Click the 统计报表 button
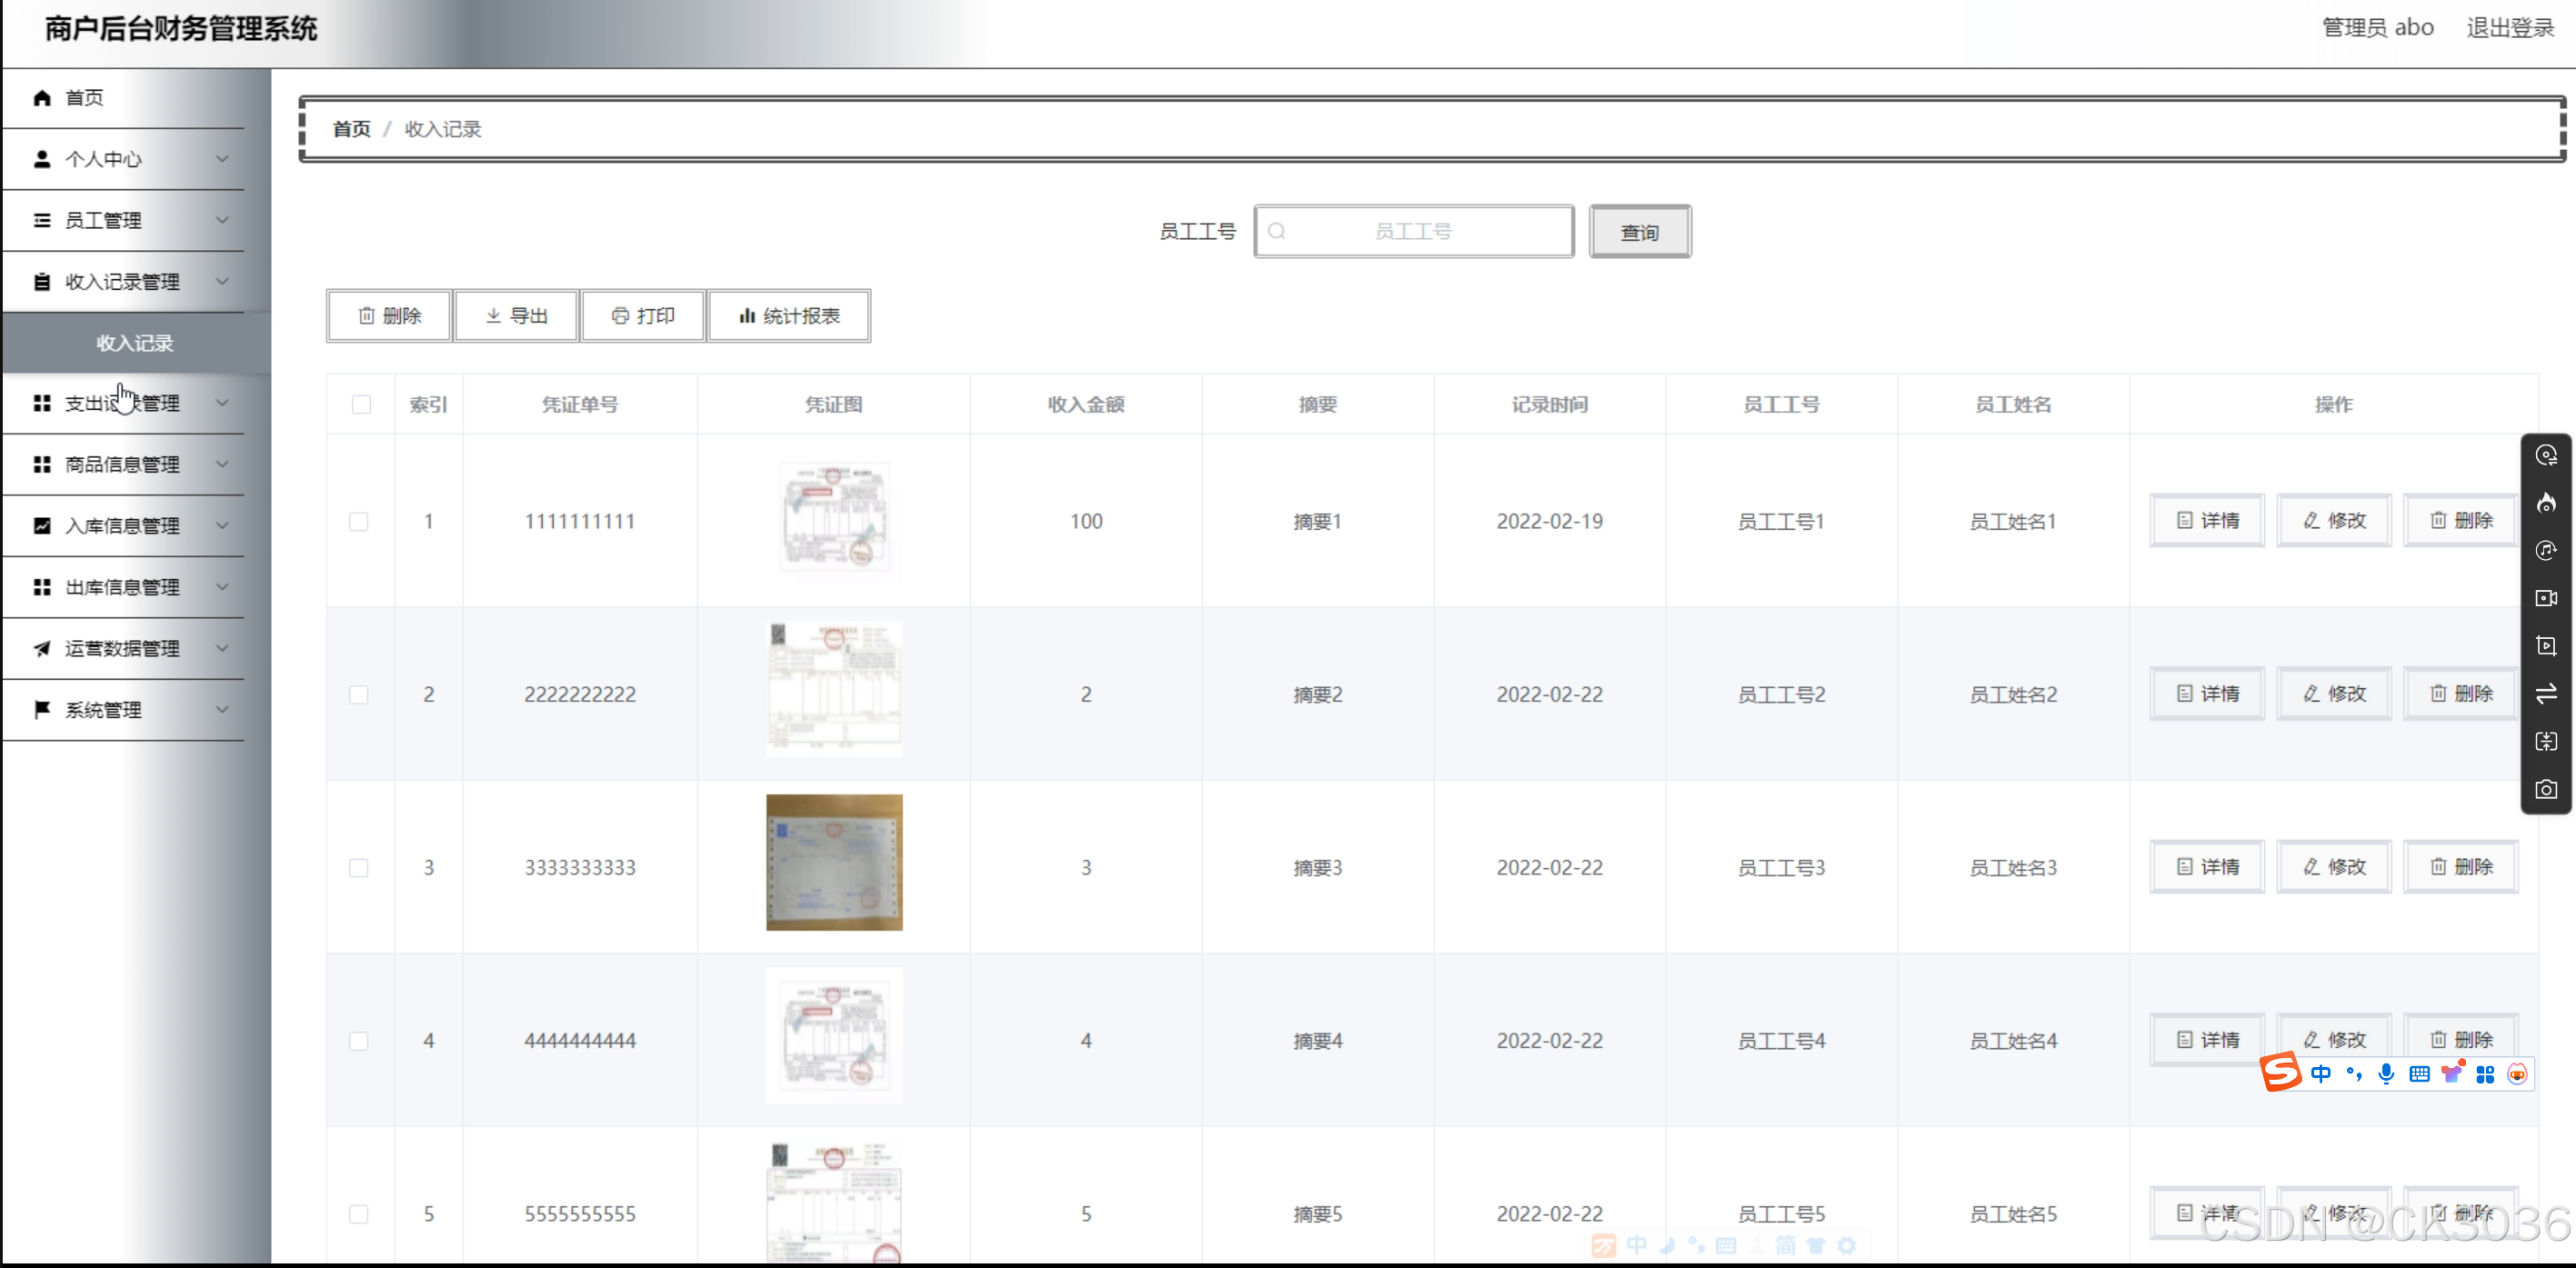 point(789,316)
